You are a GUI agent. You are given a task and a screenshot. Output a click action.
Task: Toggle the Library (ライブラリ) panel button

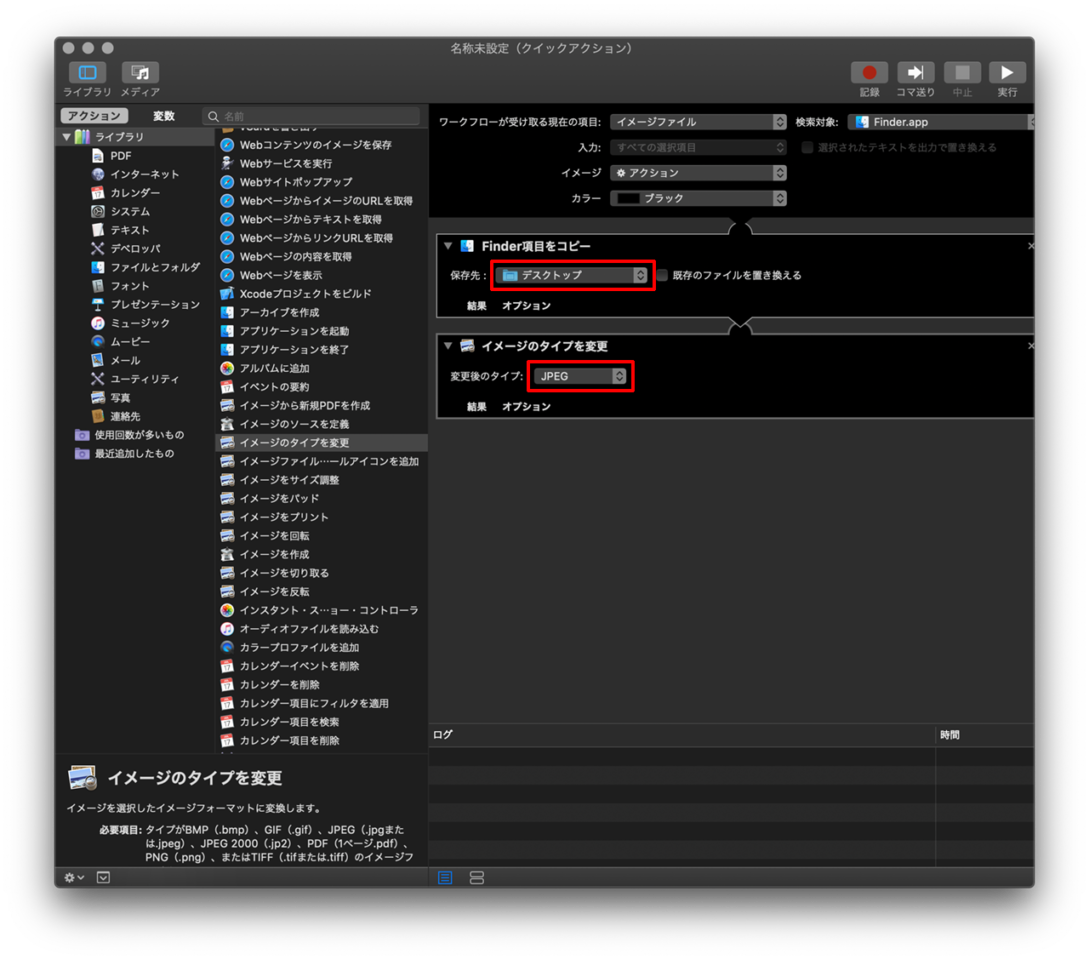(88, 73)
